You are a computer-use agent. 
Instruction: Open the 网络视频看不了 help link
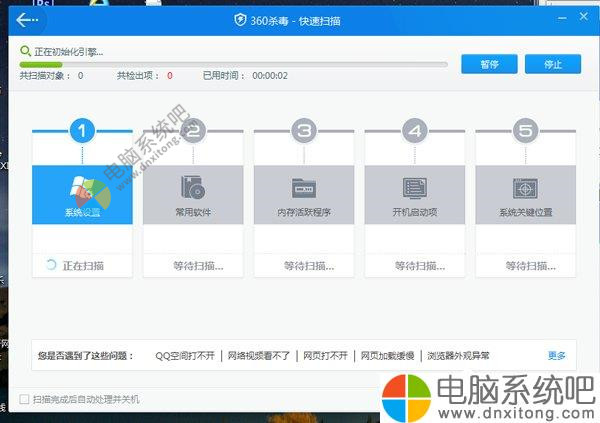point(259,356)
